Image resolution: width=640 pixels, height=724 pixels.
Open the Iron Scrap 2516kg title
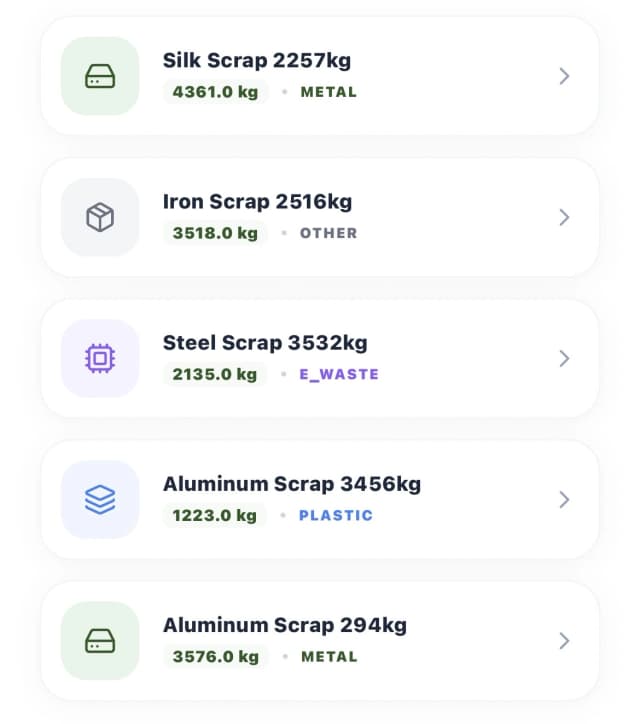257,202
